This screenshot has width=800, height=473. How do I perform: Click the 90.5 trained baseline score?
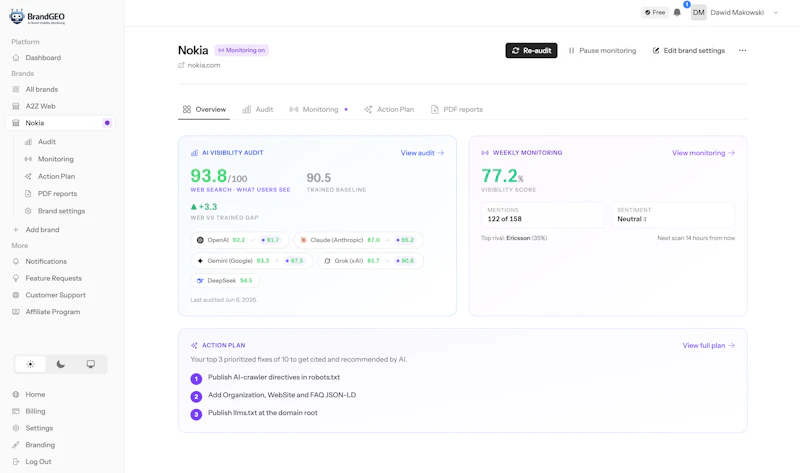[319, 178]
